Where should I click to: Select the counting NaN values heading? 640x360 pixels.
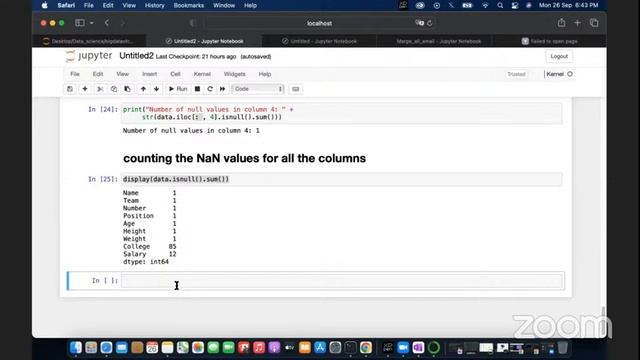pyautogui.click(x=244, y=158)
